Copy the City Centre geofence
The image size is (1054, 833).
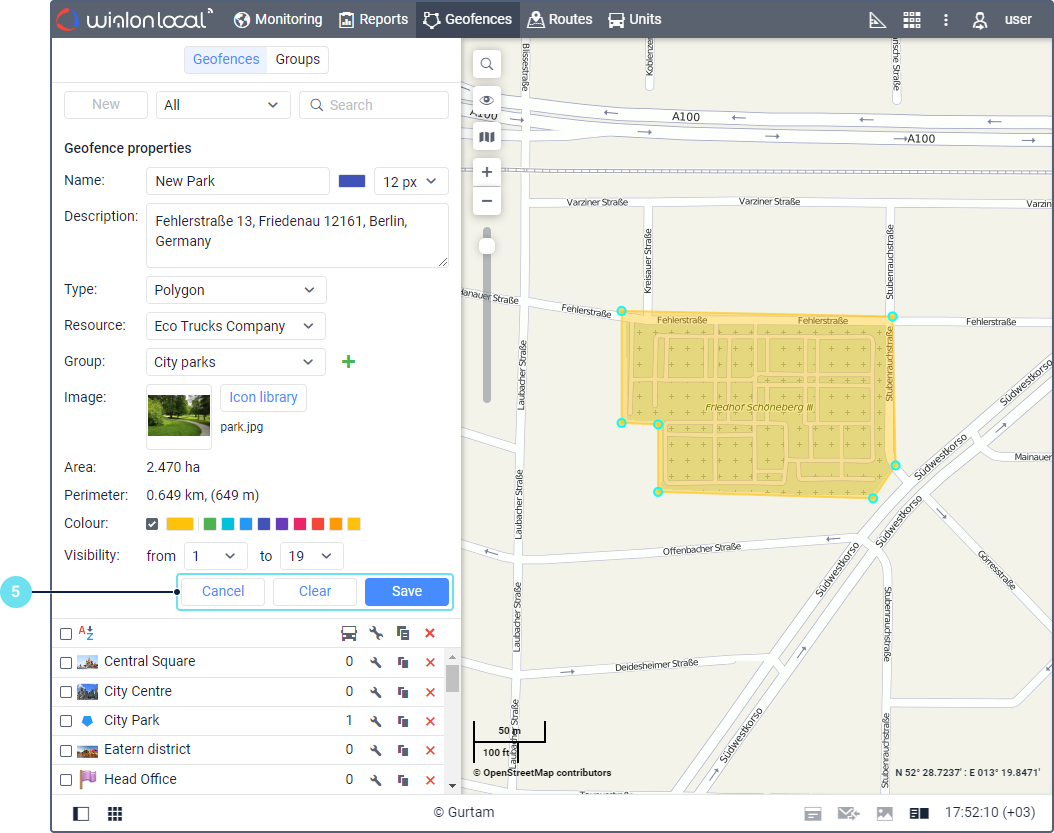click(403, 692)
